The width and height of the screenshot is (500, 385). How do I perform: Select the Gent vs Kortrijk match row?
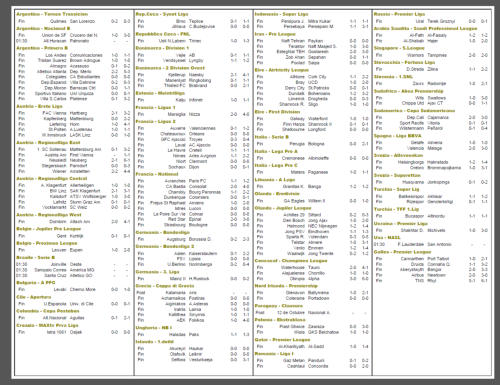point(74,236)
